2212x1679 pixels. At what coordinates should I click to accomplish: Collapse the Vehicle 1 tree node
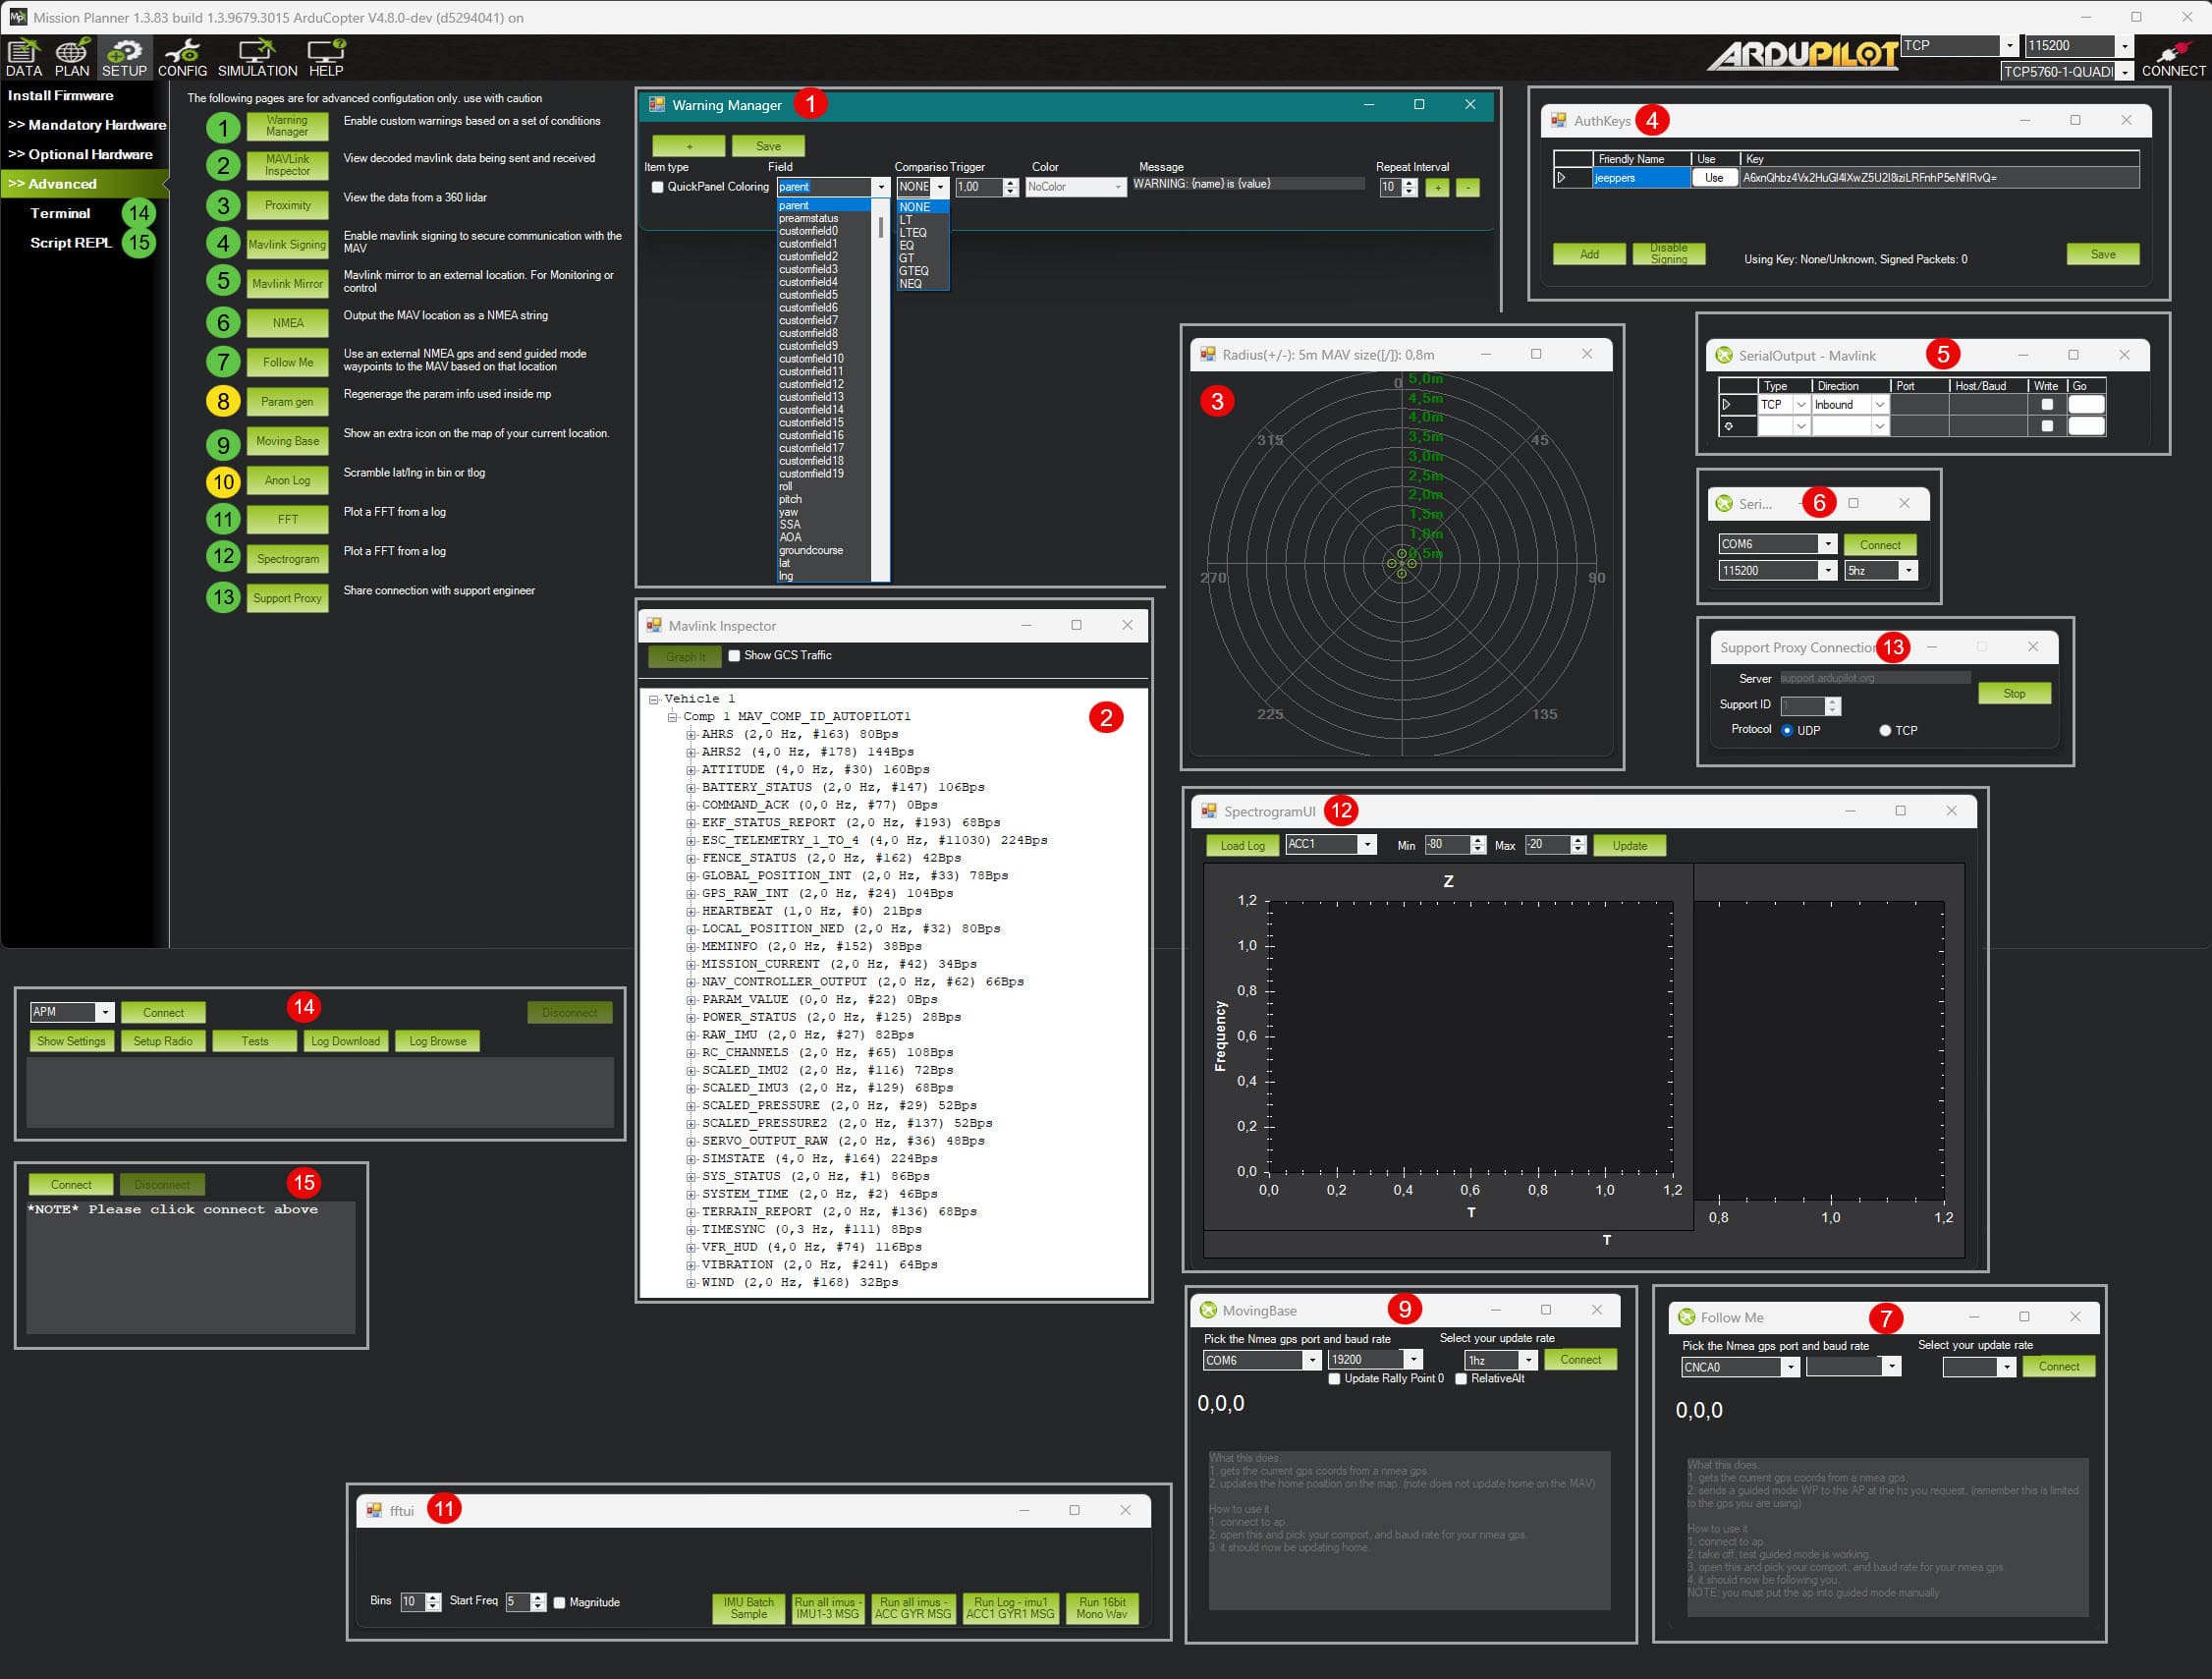pyautogui.click(x=654, y=699)
